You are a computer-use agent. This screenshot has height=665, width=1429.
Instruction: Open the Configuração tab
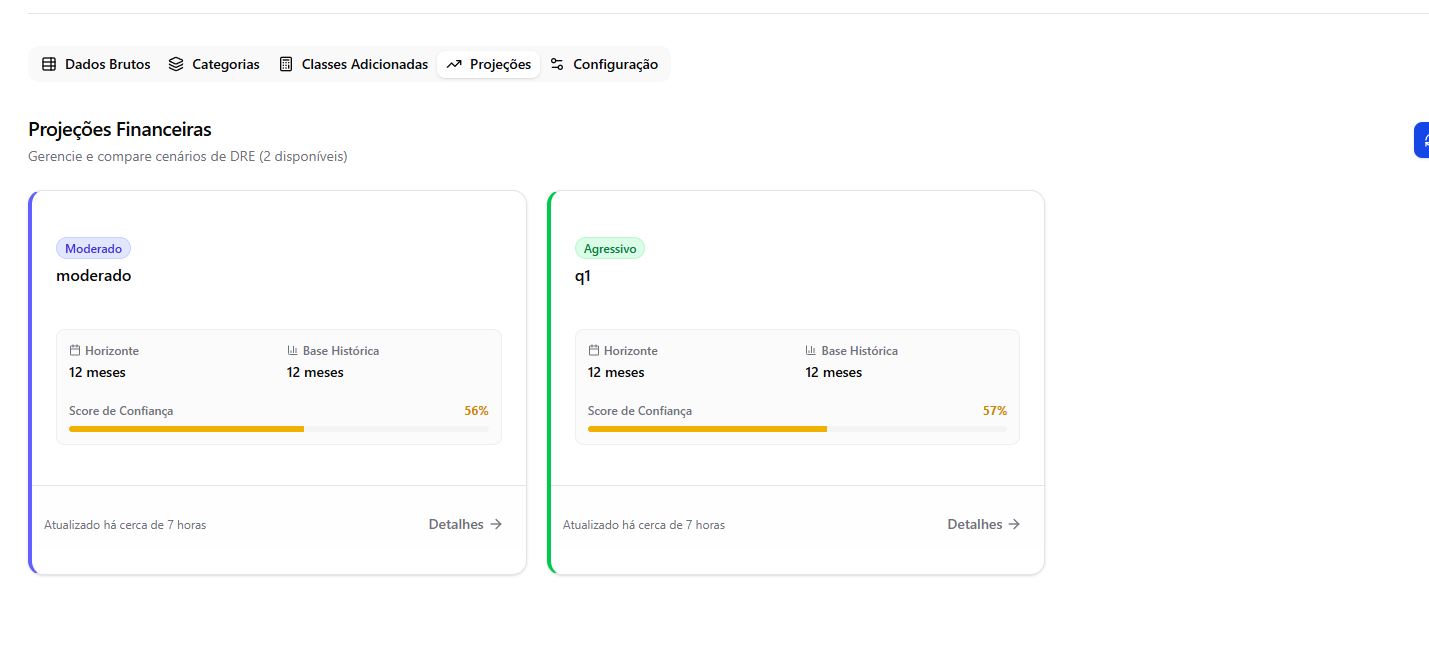click(x=604, y=64)
